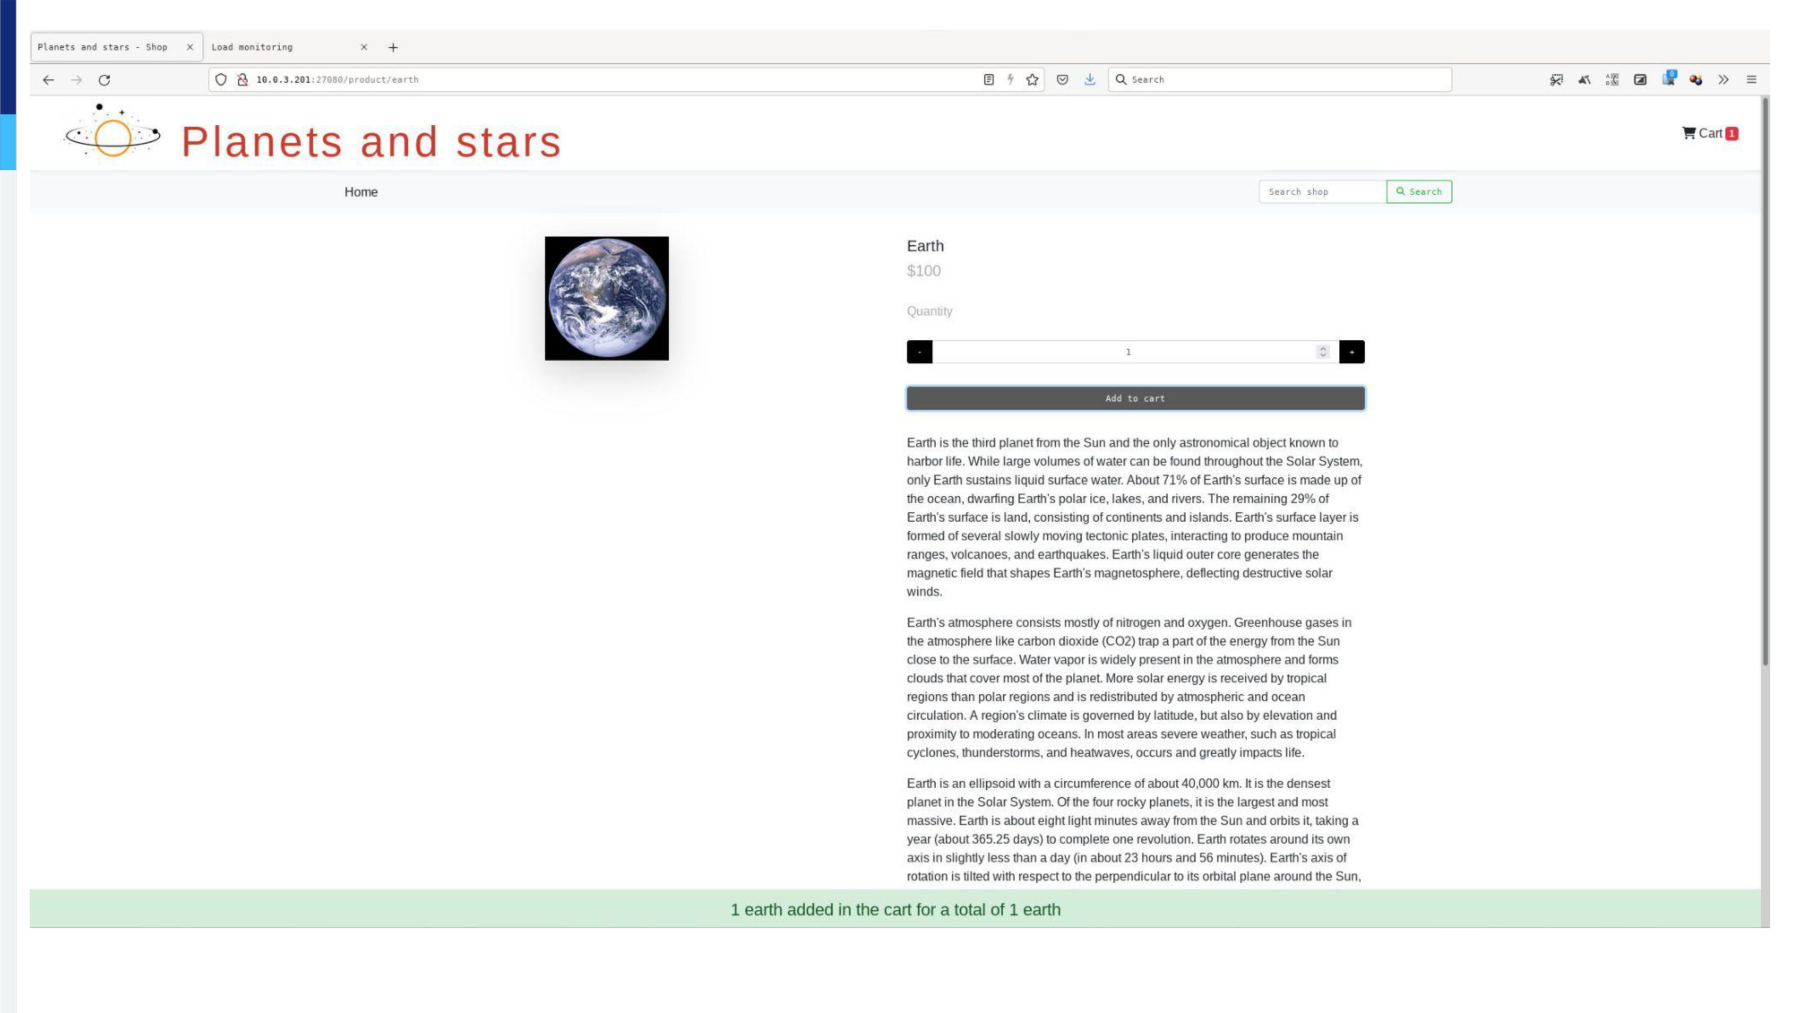
Task: Add Earth to cart
Action: pos(1135,398)
